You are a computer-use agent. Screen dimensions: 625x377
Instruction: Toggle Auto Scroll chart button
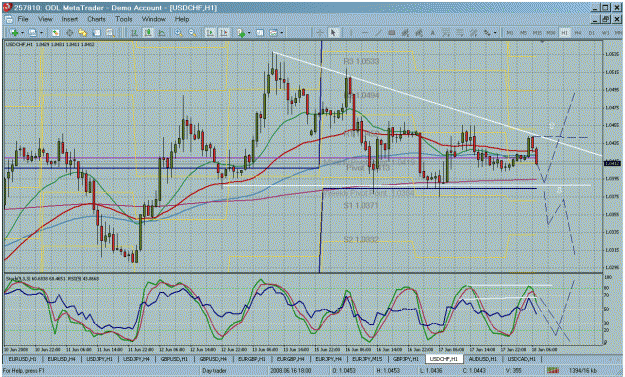click(210, 33)
